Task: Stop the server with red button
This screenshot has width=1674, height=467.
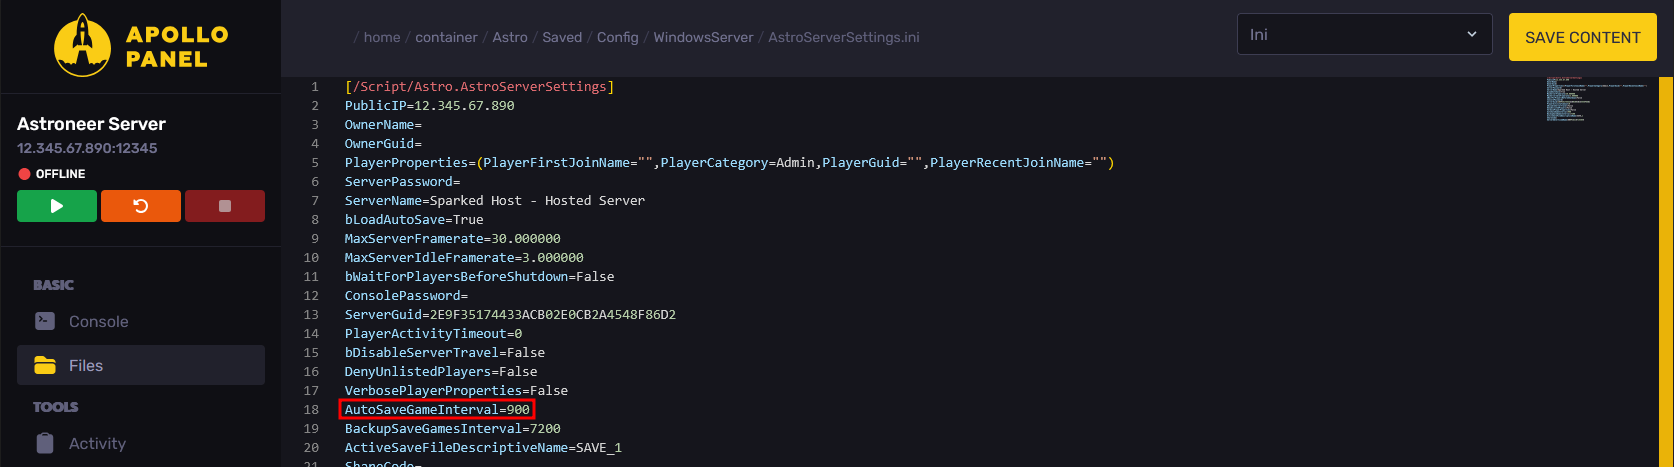Action: 225,206
